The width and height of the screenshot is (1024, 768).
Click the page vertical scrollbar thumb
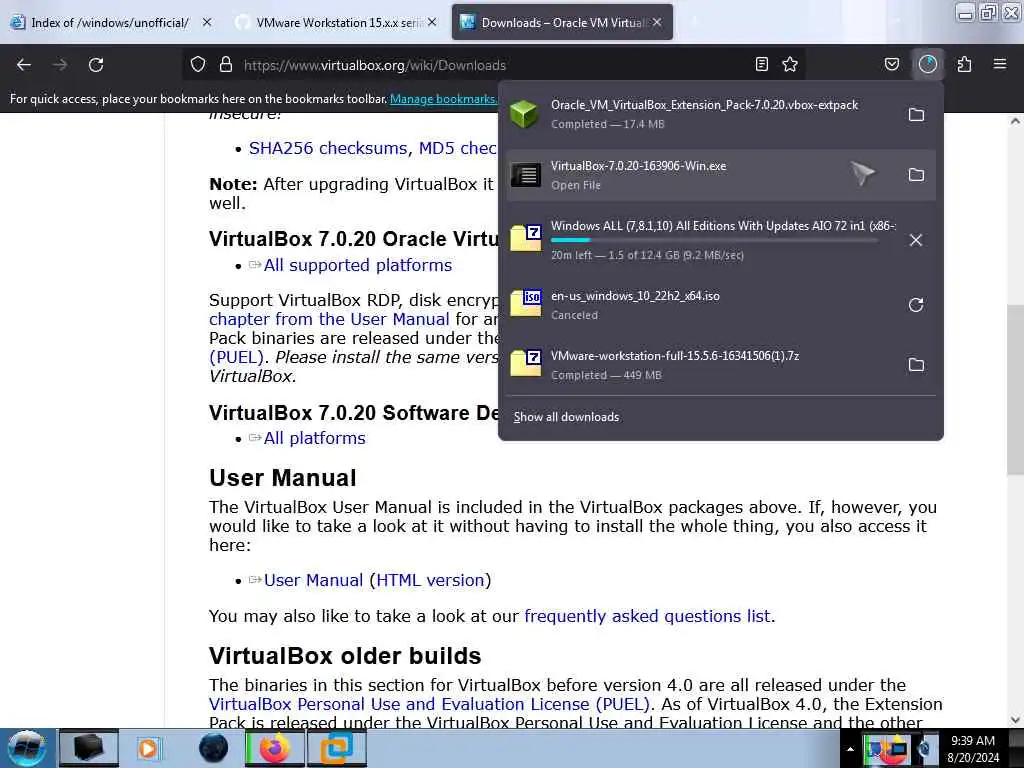click(1015, 391)
